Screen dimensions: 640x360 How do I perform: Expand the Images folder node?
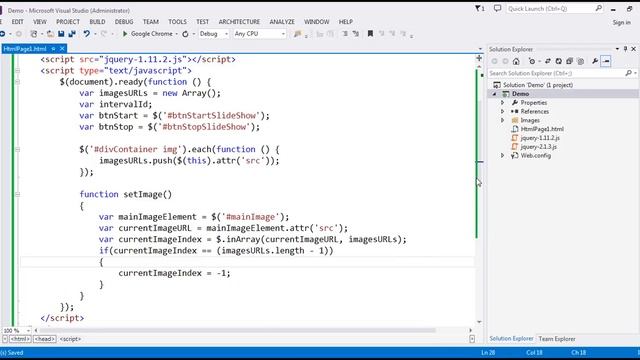[x=503, y=120]
